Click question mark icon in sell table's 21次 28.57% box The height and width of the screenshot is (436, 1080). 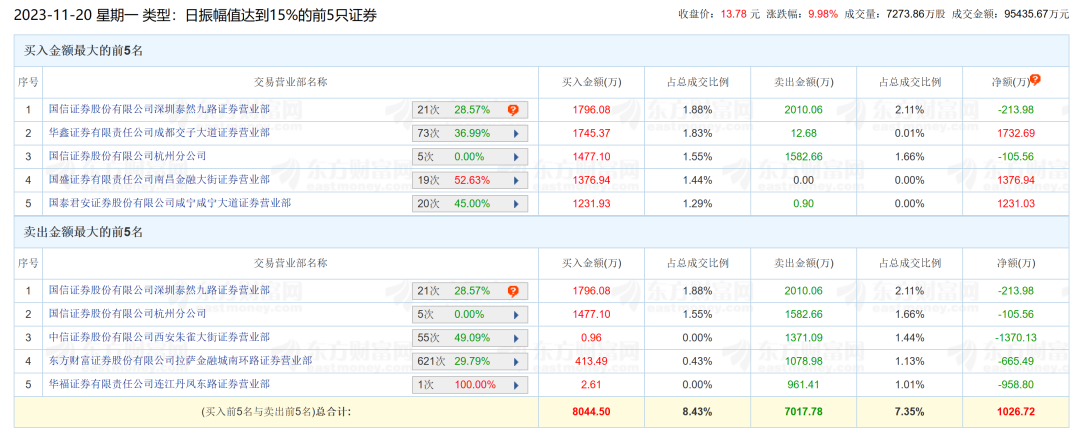pos(513,291)
